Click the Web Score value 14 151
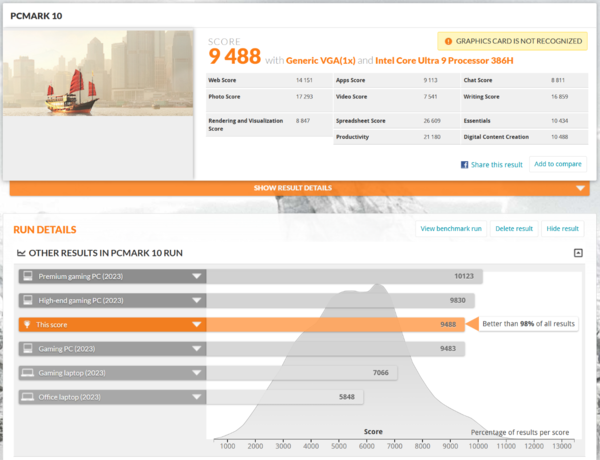The image size is (600, 460). (x=304, y=80)
